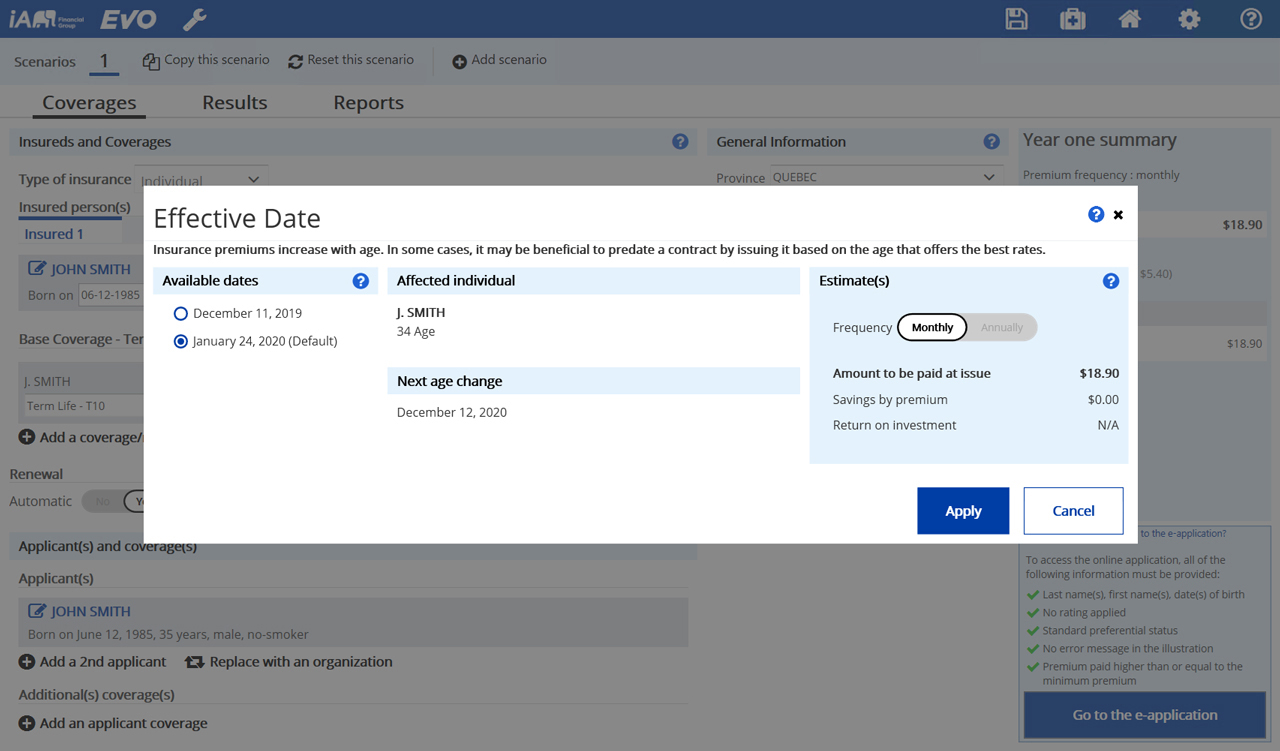
Task: Click the Apply button
Action: [962, 511]
